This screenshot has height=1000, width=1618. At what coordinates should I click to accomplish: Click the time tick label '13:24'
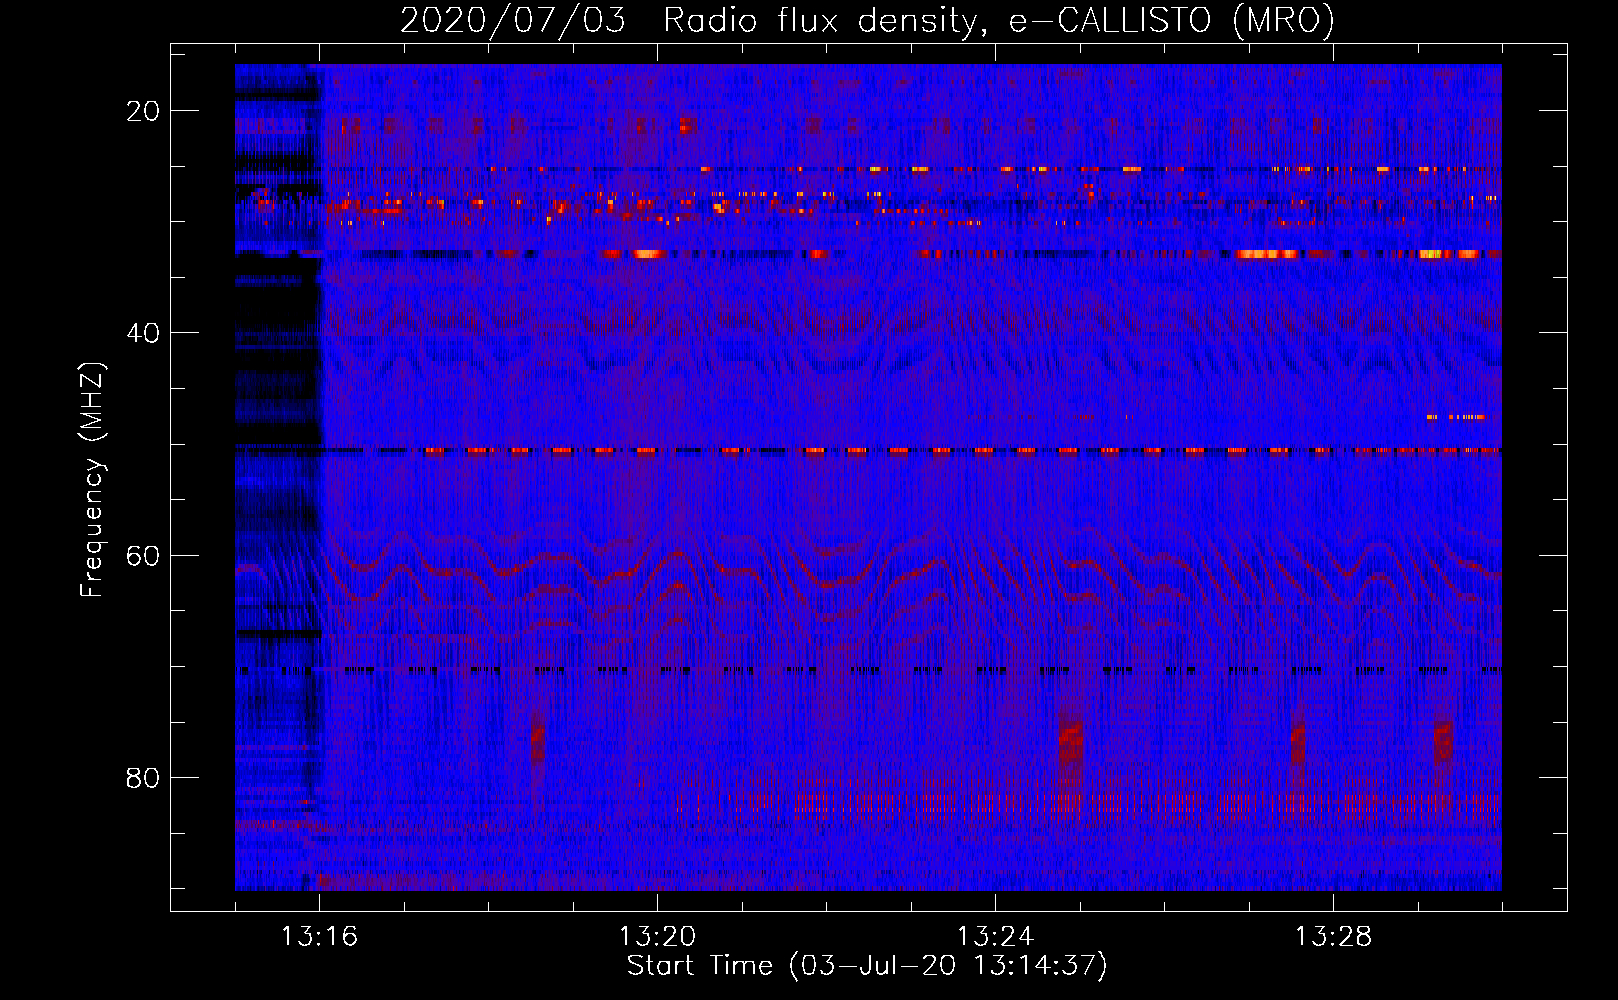(995, 937)
